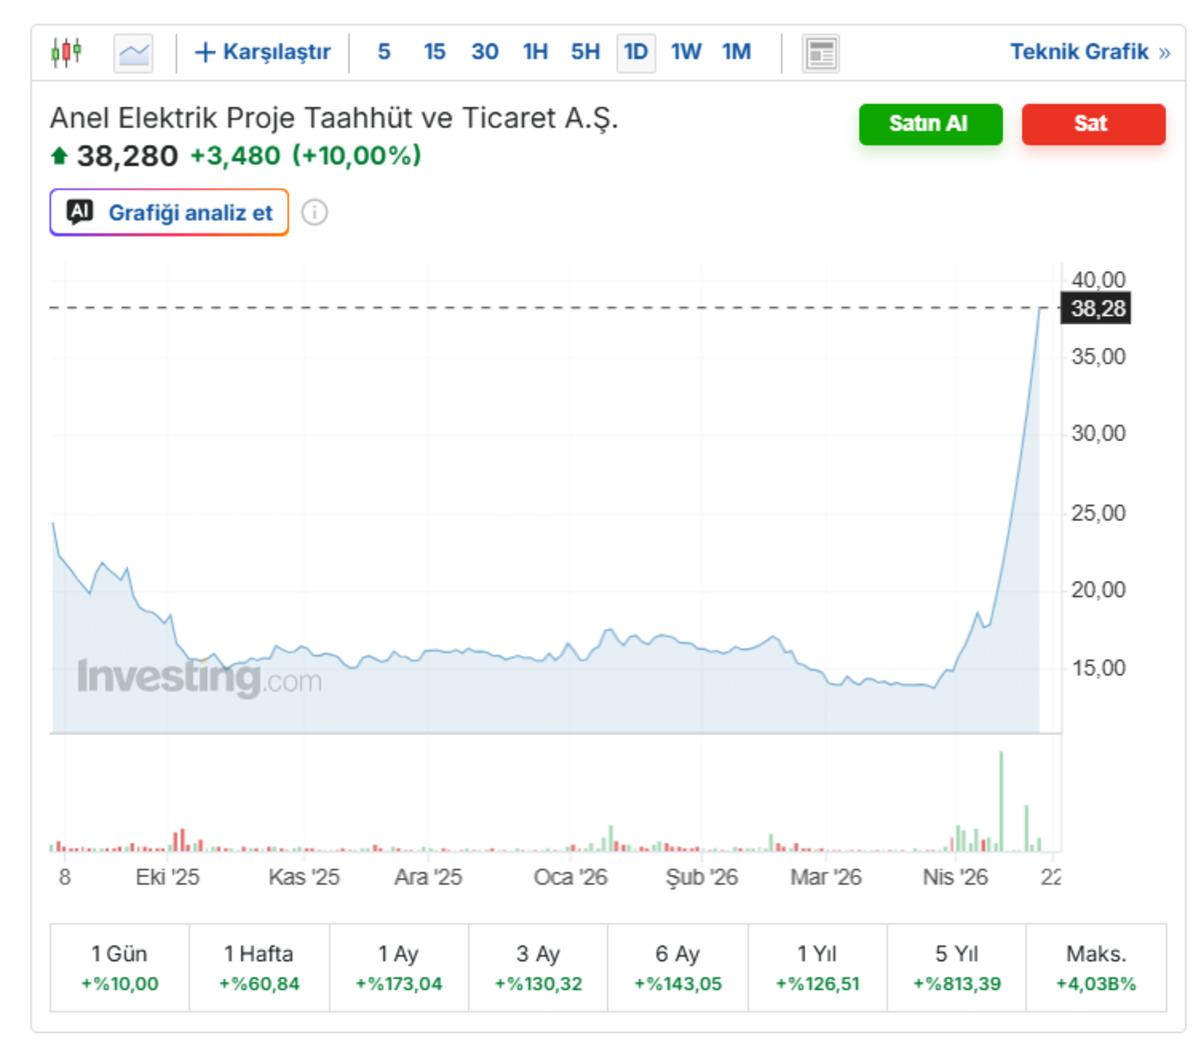Switch to the 1D interval
Image resolution: width=1200 pixels, height=1062 pixels.
(635, 52)
